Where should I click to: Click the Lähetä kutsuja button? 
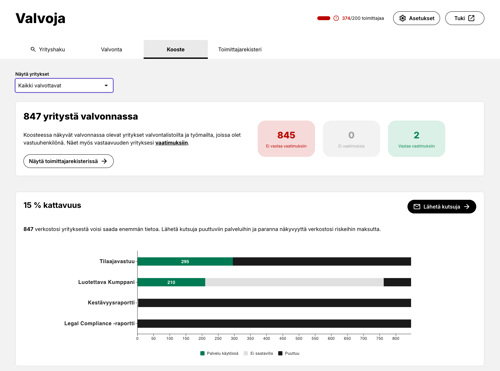tap(442, 207)
